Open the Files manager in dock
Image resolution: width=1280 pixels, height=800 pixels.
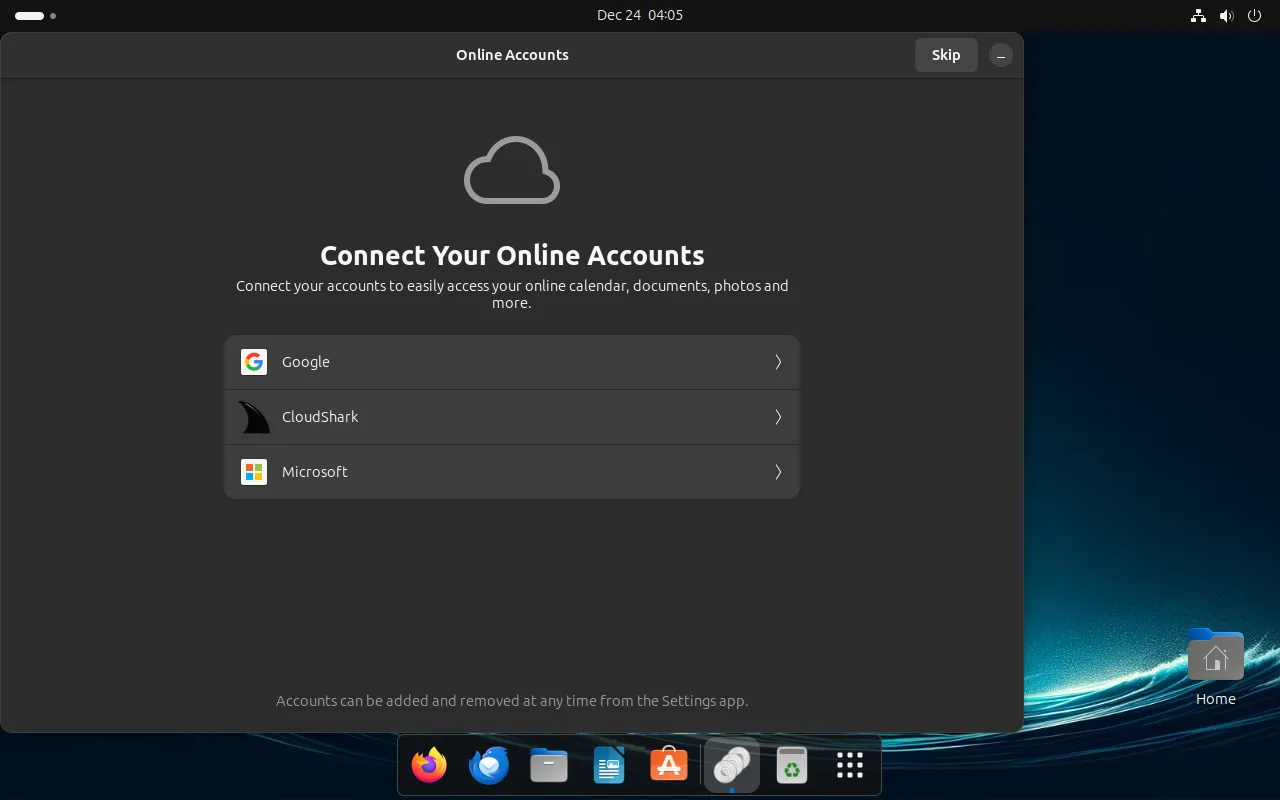click(549, 766)
